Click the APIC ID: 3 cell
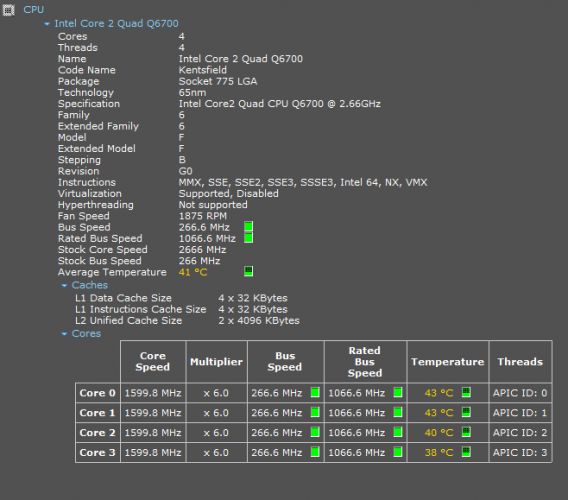This screenshot has height=500, width=568. (x=520, y=453)
